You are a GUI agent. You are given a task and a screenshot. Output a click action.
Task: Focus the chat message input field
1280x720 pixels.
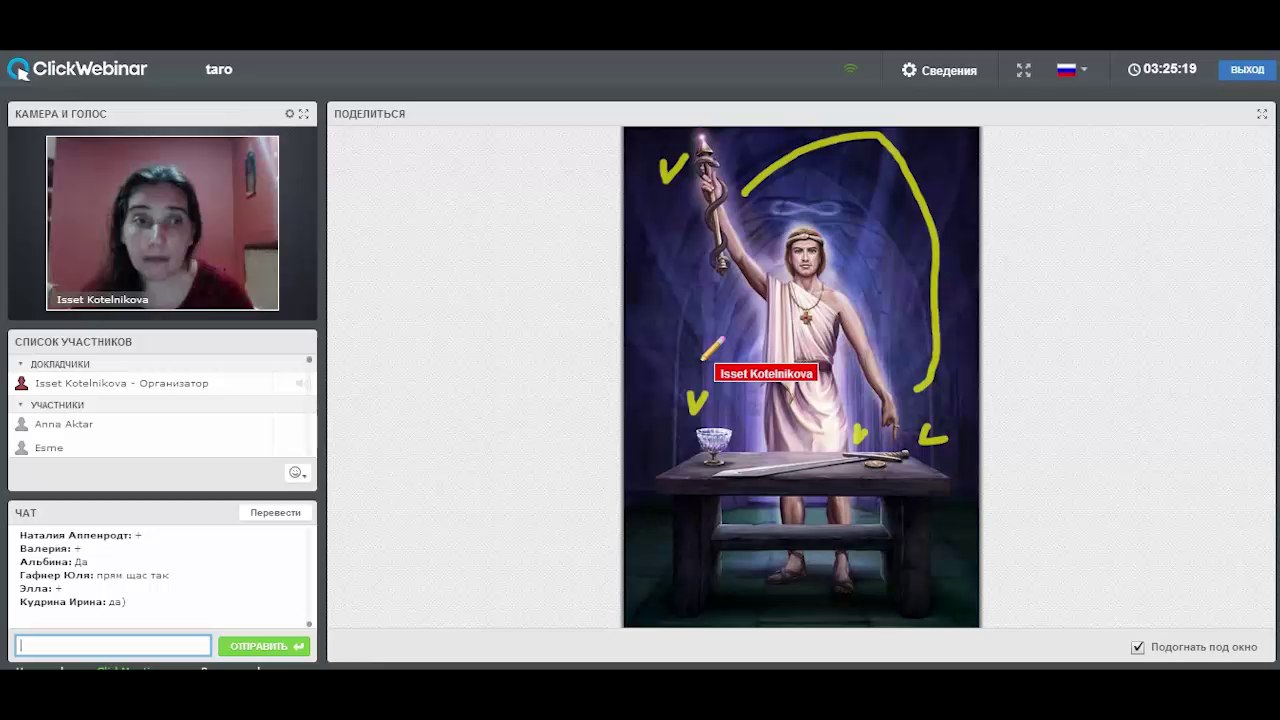[113, 646]
